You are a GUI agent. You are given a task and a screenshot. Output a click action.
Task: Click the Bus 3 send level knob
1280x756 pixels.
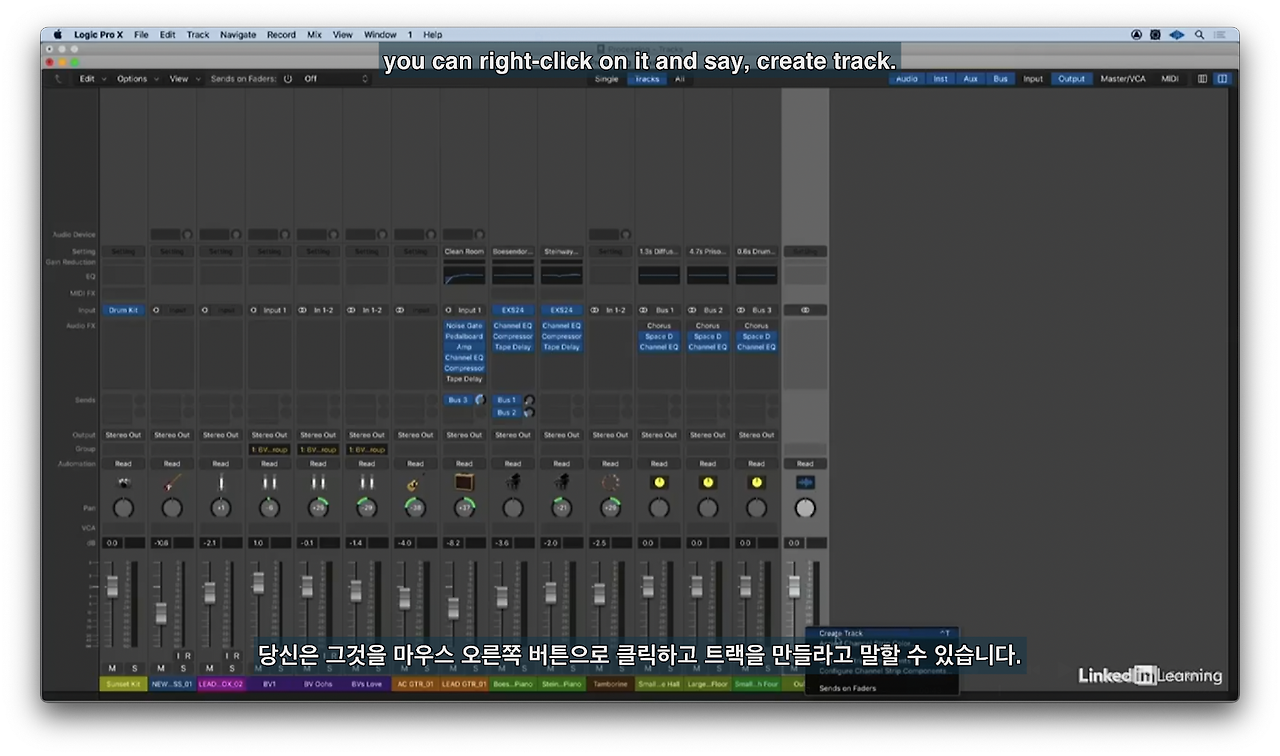click(480, 400)
